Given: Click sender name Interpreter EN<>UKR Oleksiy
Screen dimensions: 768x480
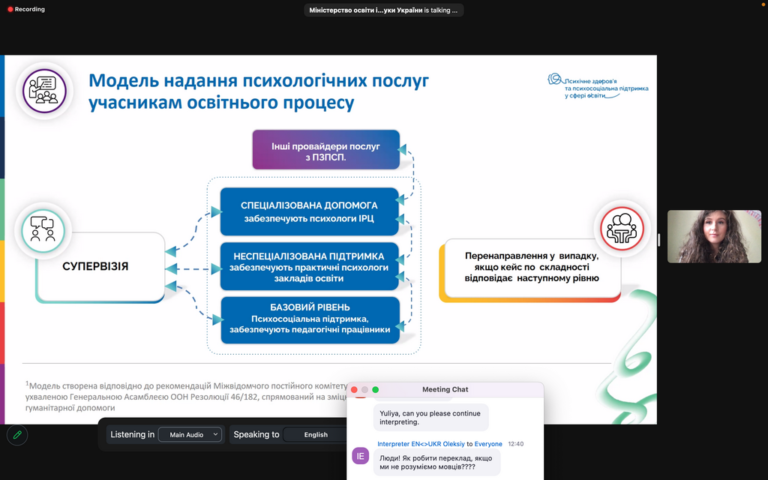Looking at the screenshot, I should click(420, 443).
